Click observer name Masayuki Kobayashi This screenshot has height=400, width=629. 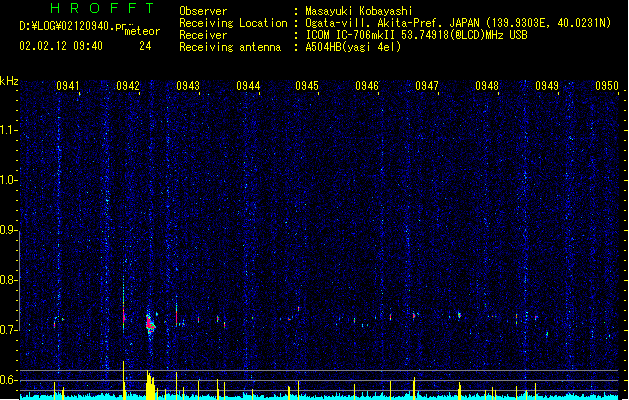pos(359,11)
